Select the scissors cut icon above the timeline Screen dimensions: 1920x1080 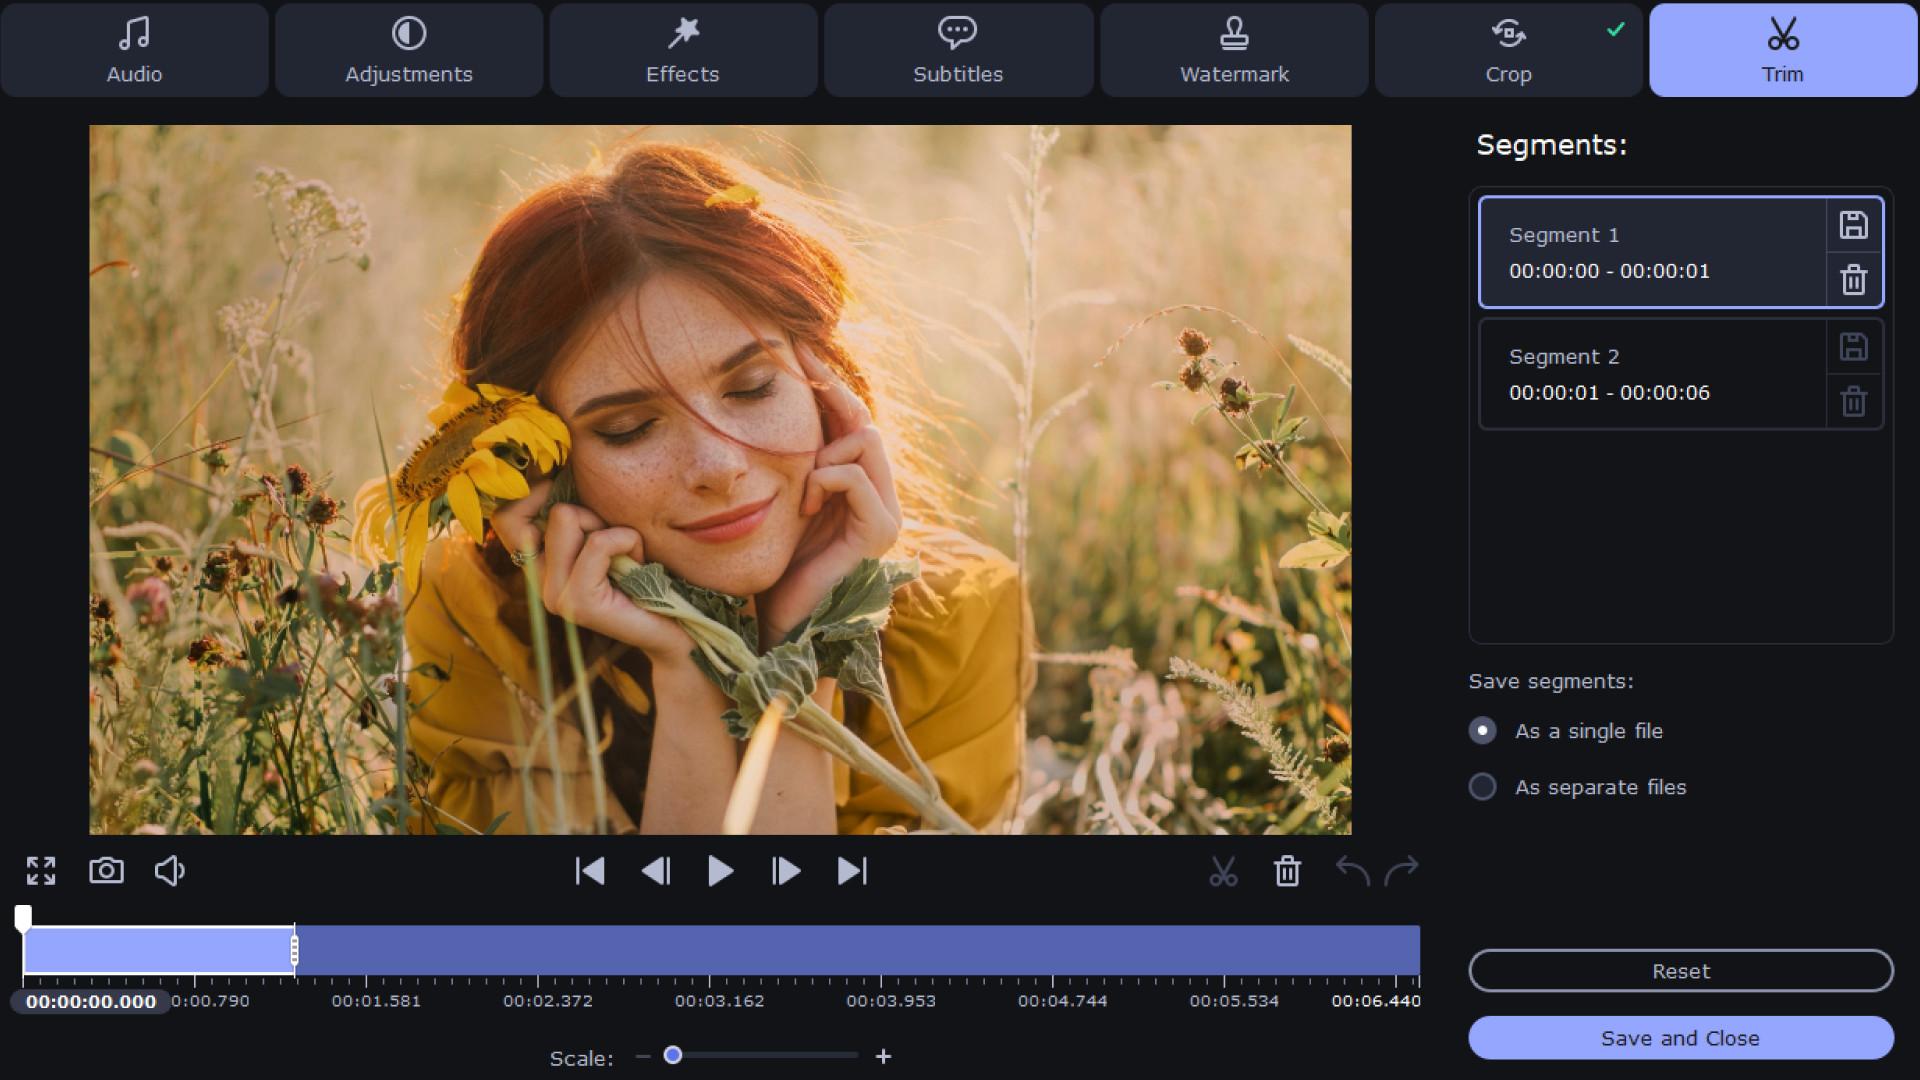[x=1225, y=871]
